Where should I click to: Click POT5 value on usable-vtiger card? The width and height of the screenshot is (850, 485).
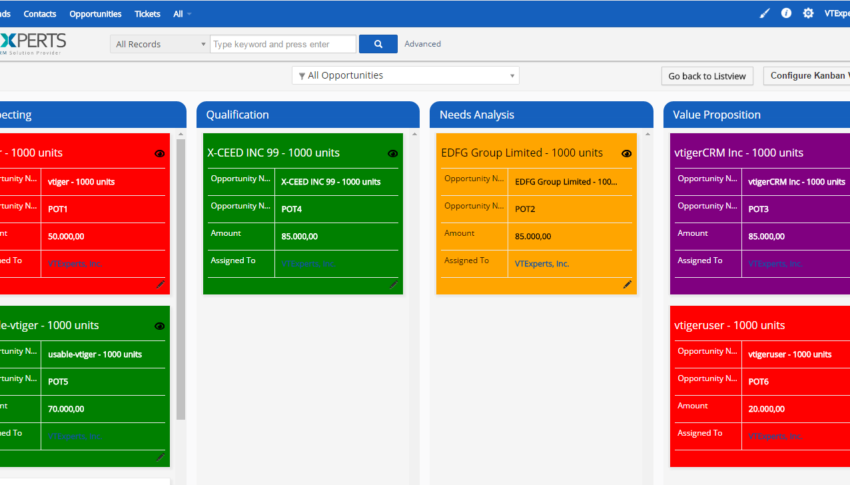tap(58, 381)
